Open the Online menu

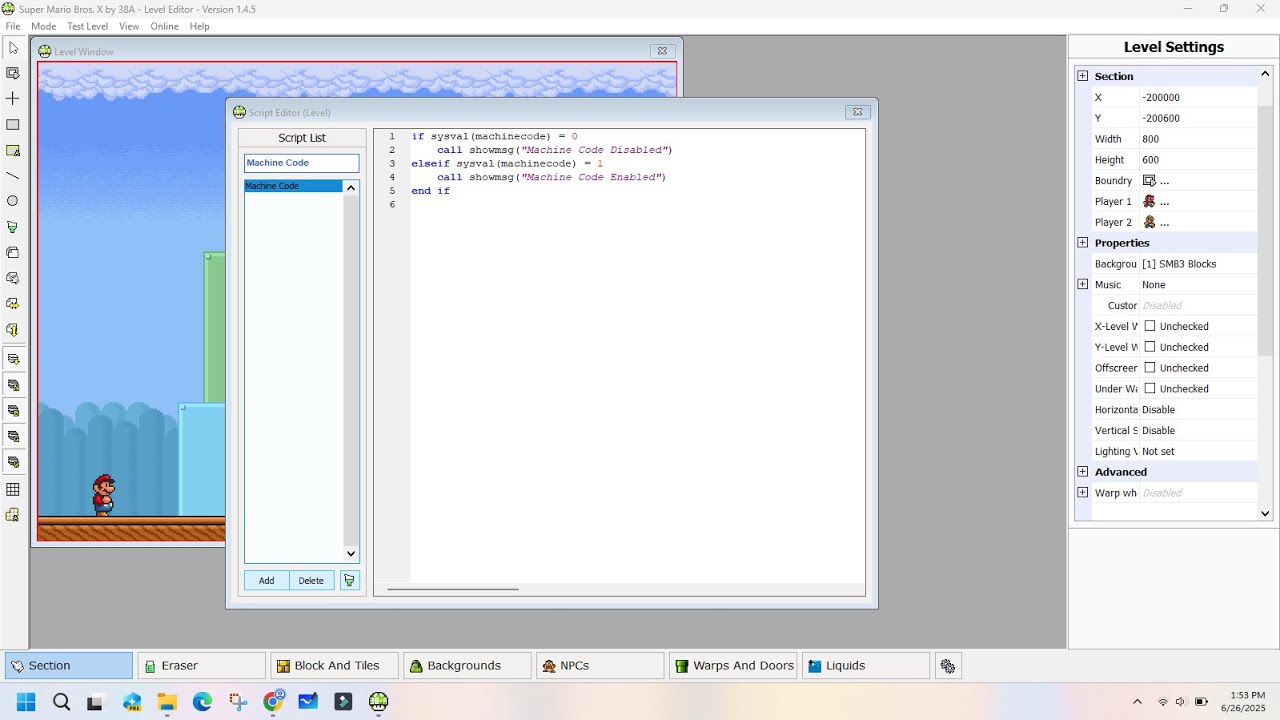[x=165, y=26]
